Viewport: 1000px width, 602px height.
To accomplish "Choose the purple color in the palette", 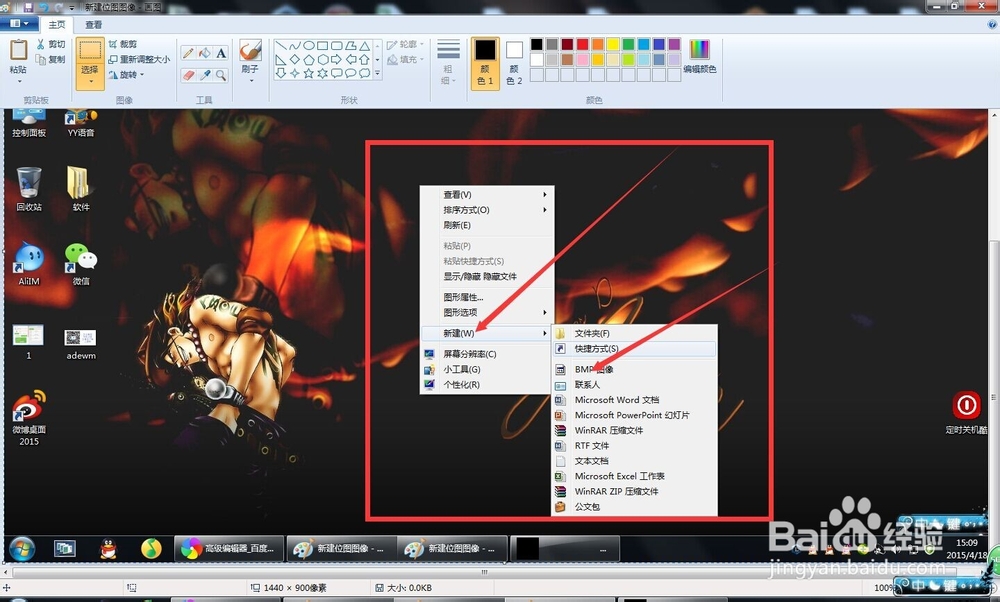I will 675,44.
